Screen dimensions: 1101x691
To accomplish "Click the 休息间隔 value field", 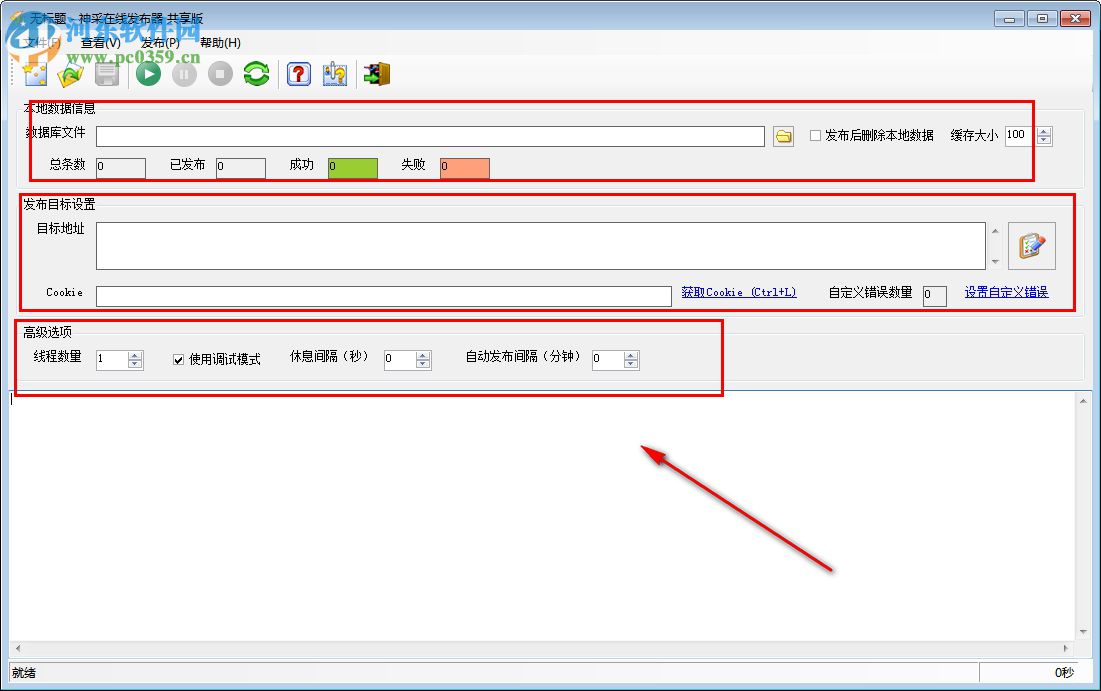I will pyautogui.click(x=400, y=360).
